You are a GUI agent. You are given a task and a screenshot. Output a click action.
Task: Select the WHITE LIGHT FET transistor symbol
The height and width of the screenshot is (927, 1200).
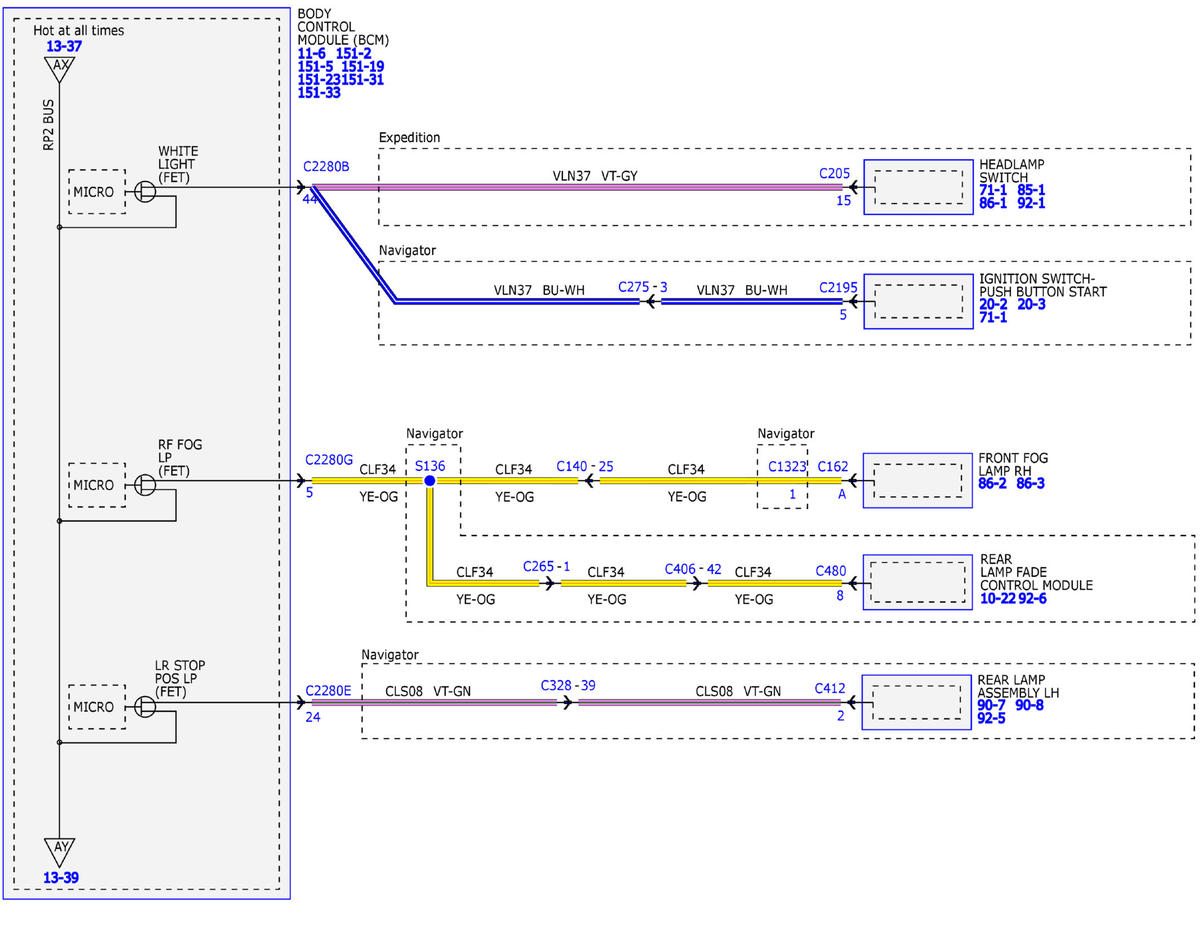146,191
